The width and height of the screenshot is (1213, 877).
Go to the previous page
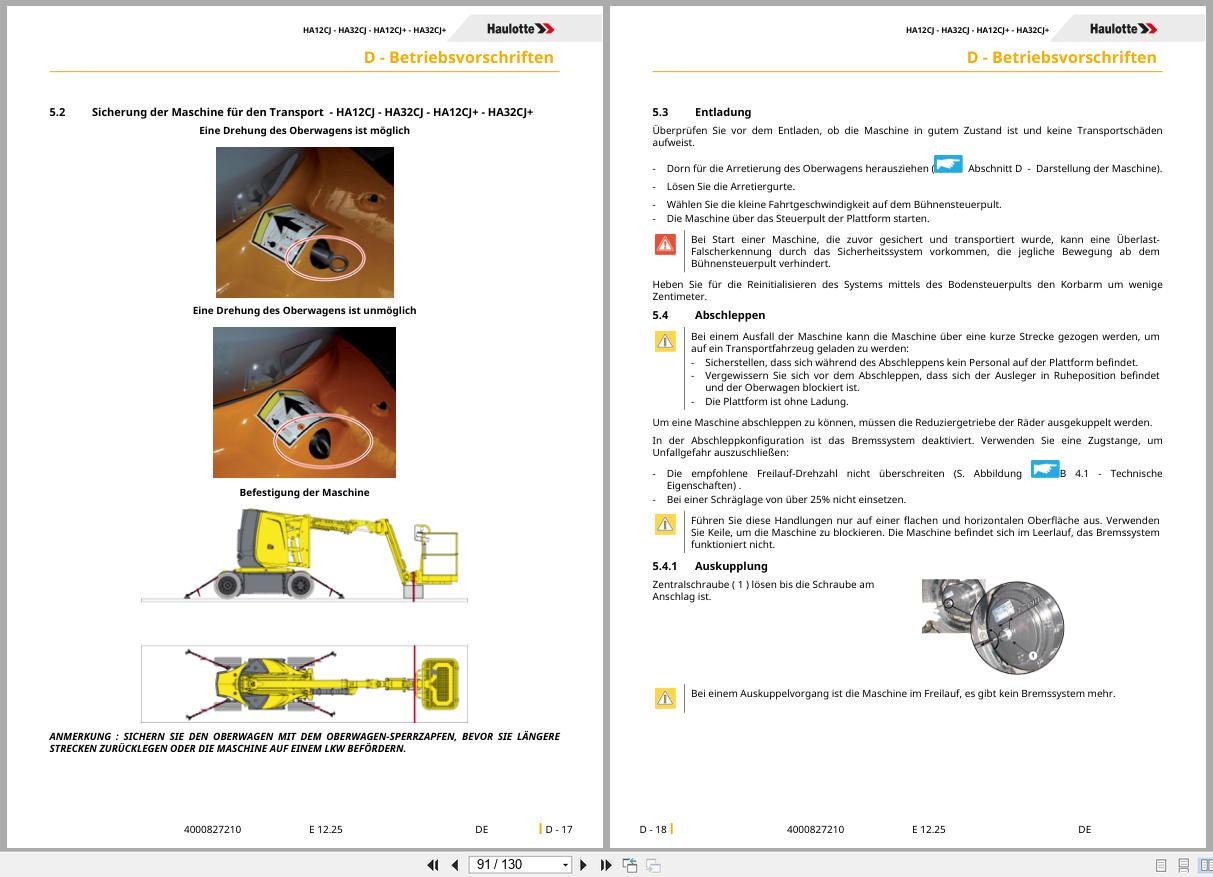454,865
